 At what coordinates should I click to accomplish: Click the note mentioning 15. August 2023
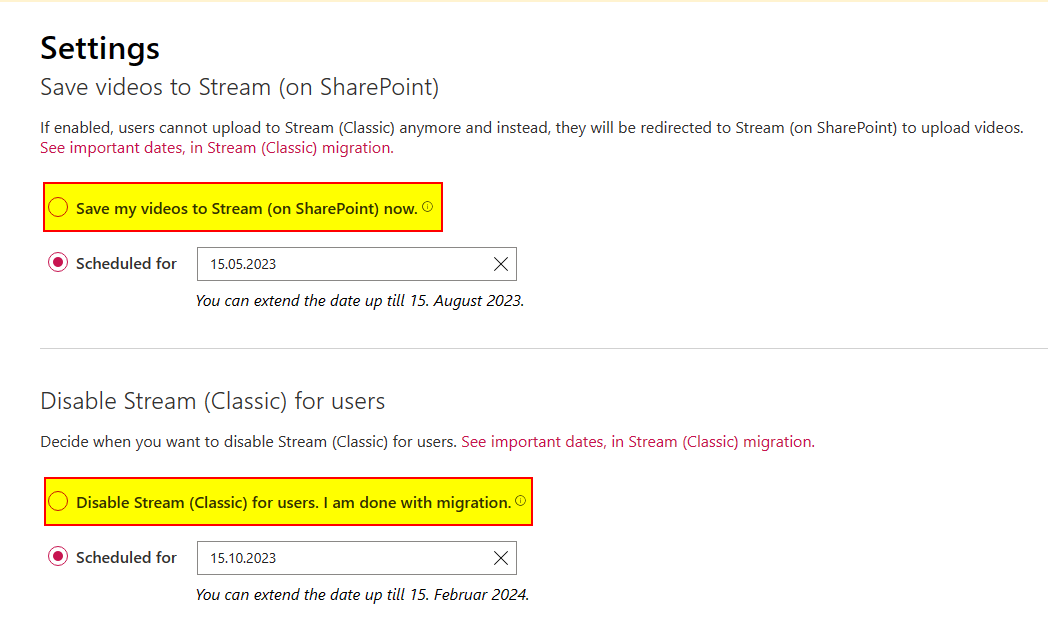[359, 300]
